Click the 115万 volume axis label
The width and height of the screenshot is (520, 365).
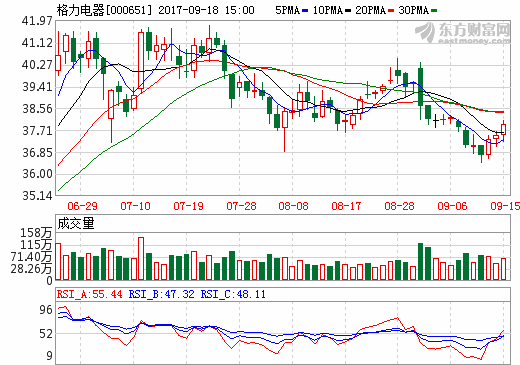coord(36,245)
